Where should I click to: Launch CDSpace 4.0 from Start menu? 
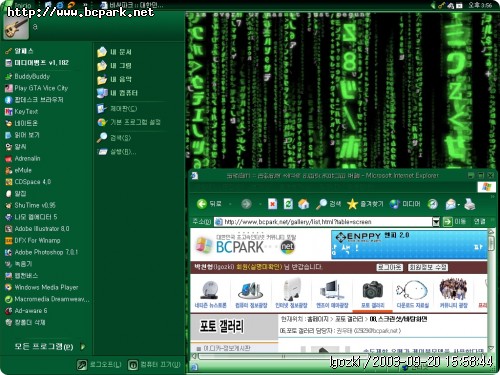coord(28,182)
